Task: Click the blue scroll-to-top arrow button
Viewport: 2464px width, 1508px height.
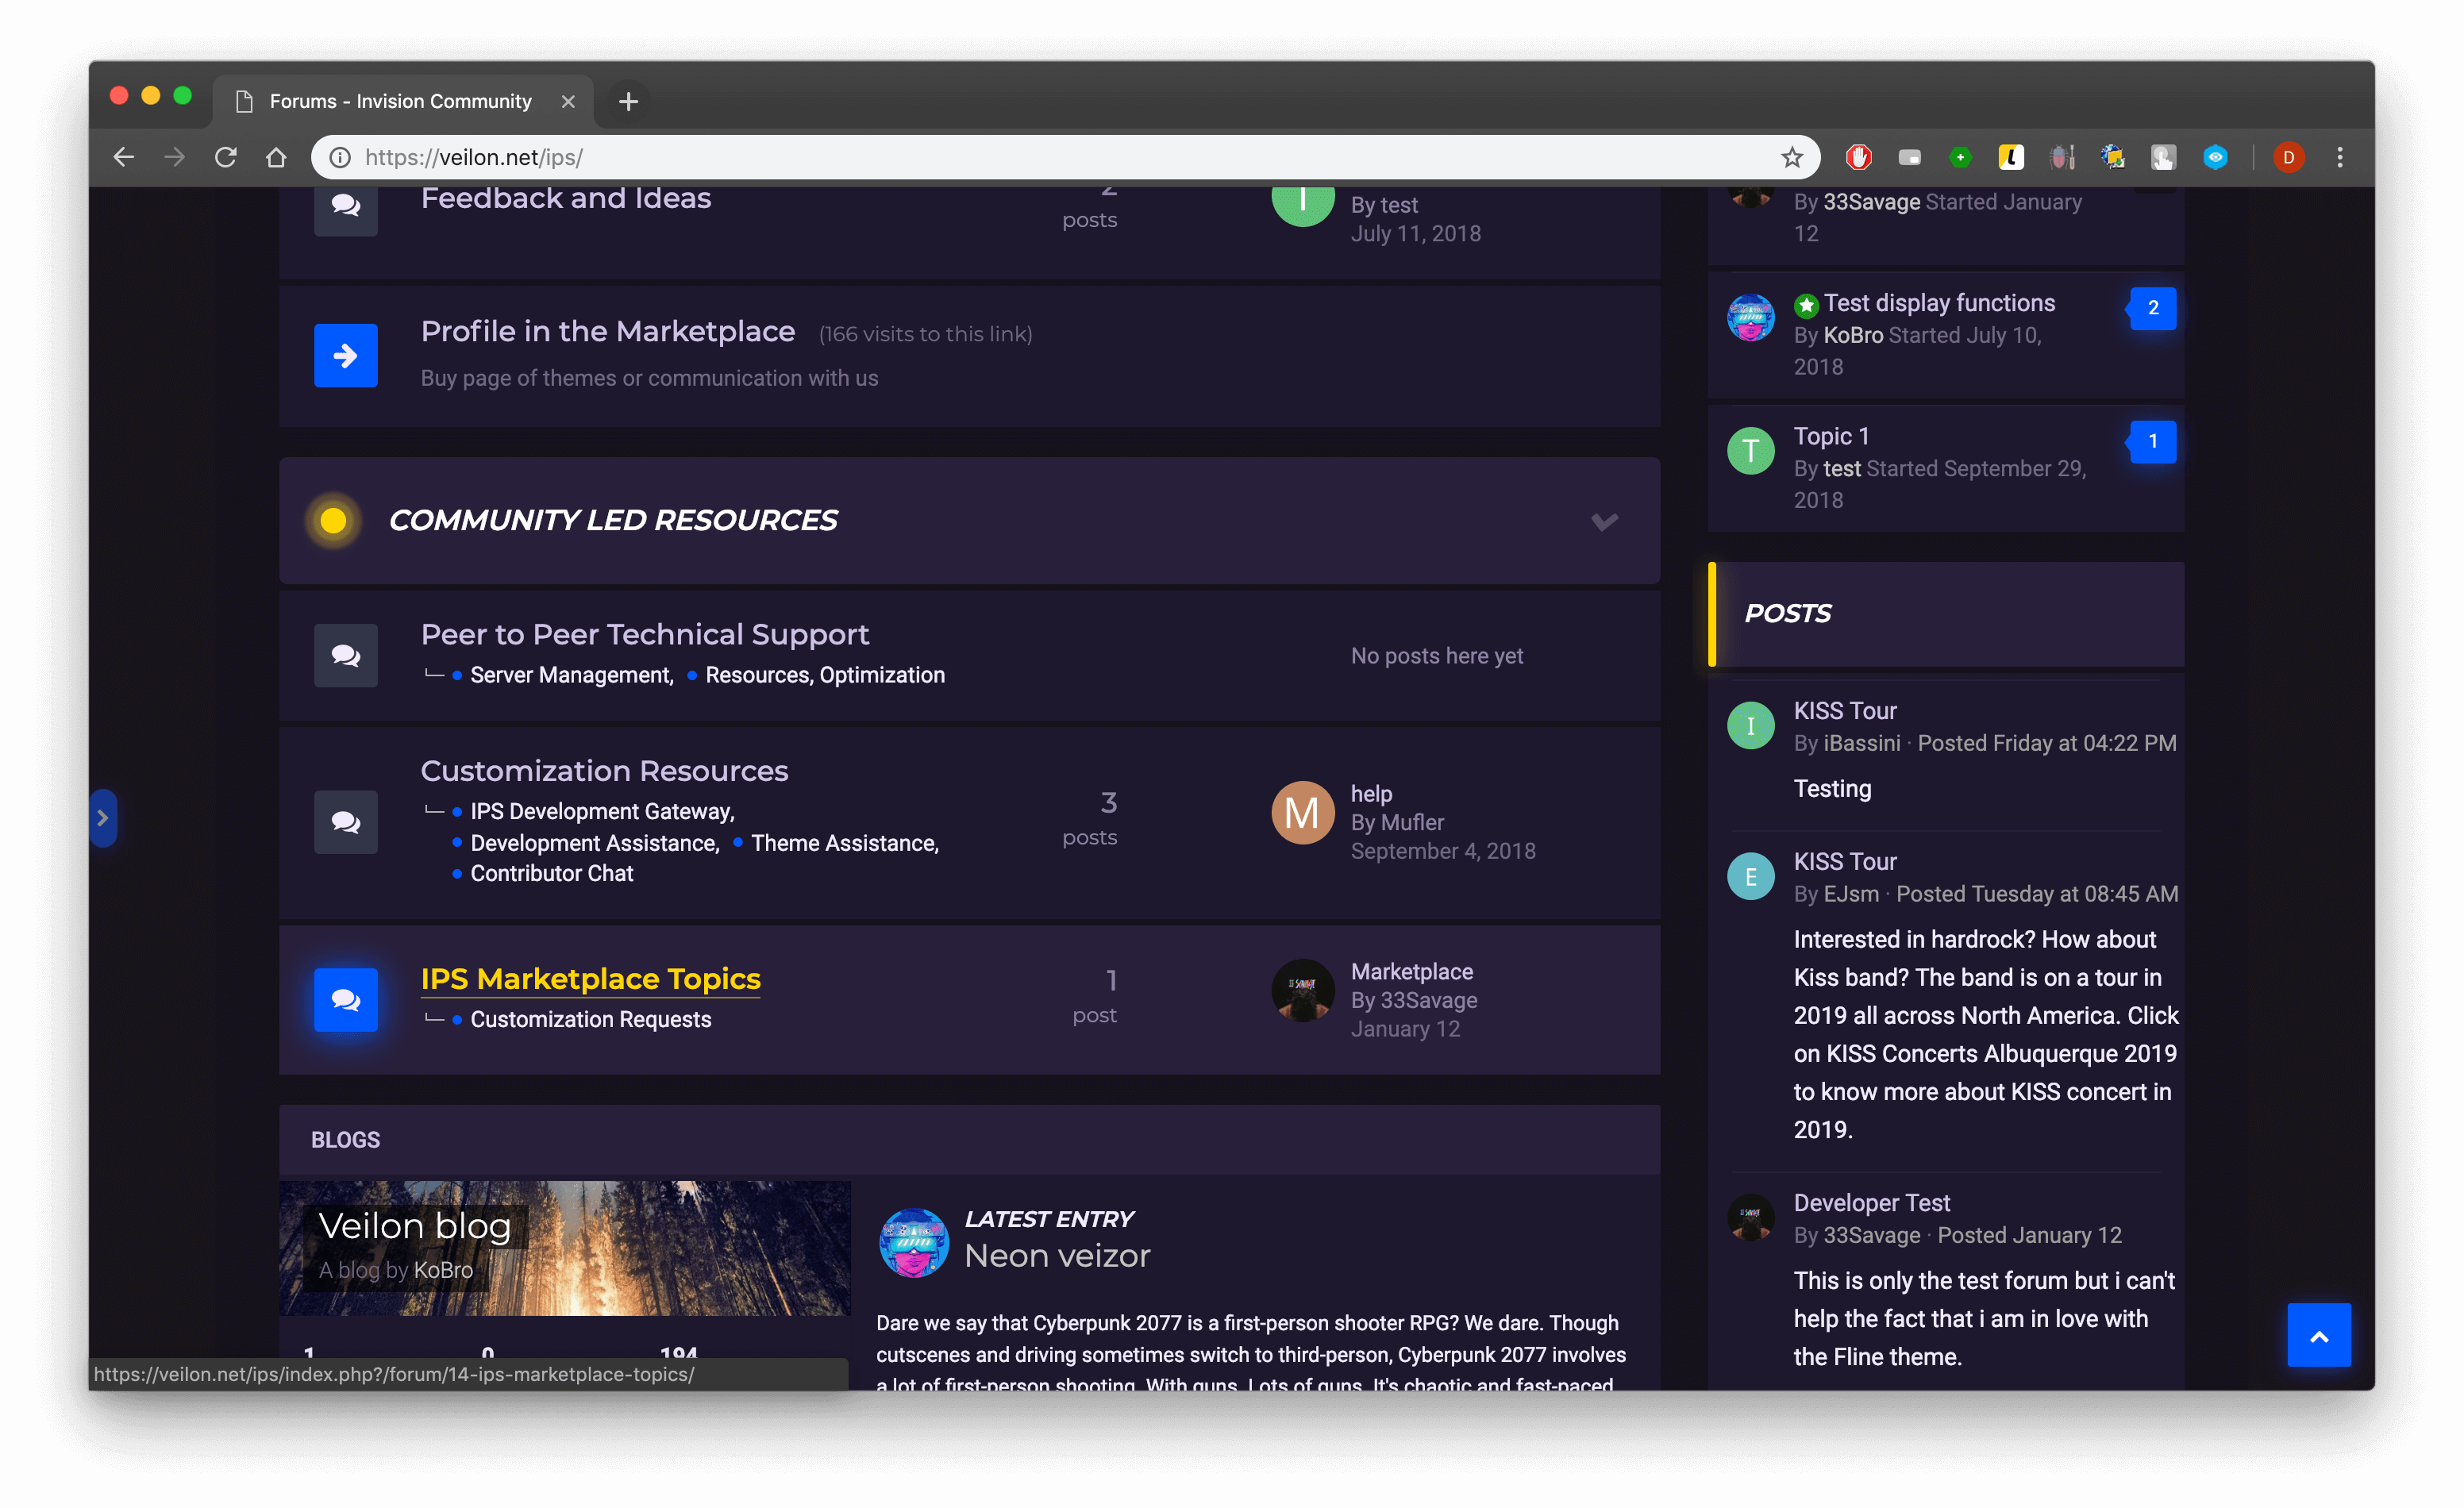Action: click(2318, 1335)
